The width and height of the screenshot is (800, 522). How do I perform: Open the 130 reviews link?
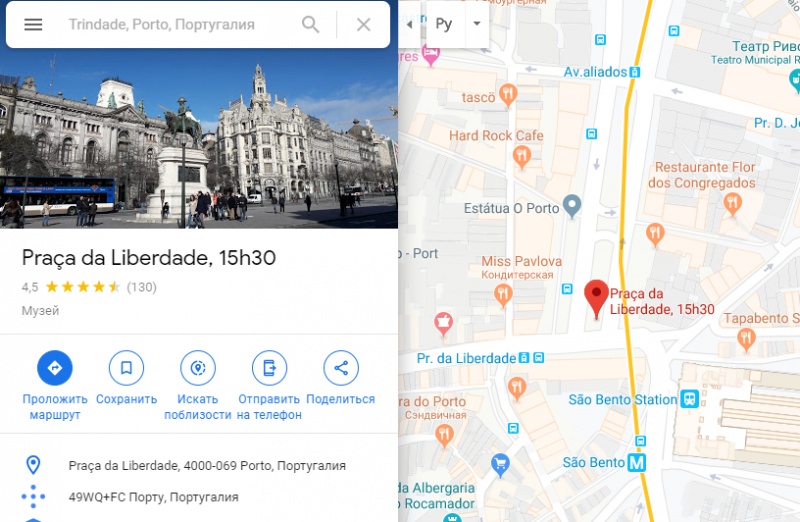coord(142,287)
